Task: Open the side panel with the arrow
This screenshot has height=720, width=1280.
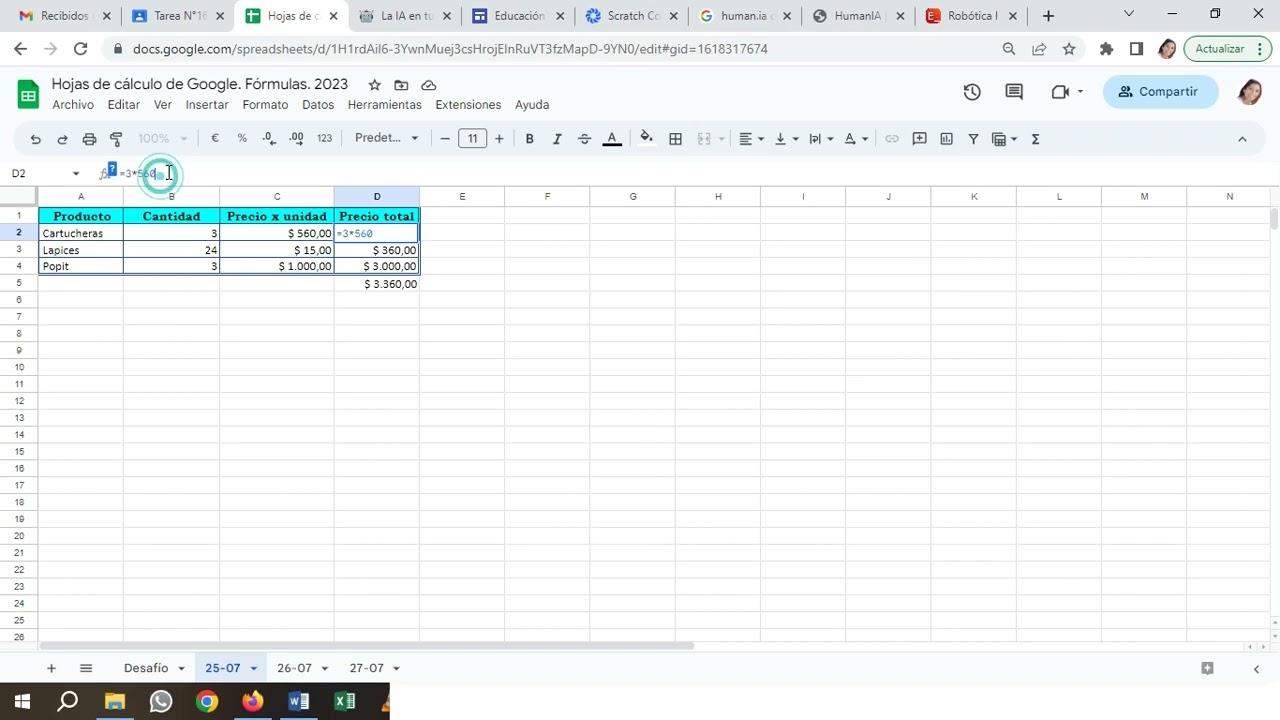Action: 1256,669
